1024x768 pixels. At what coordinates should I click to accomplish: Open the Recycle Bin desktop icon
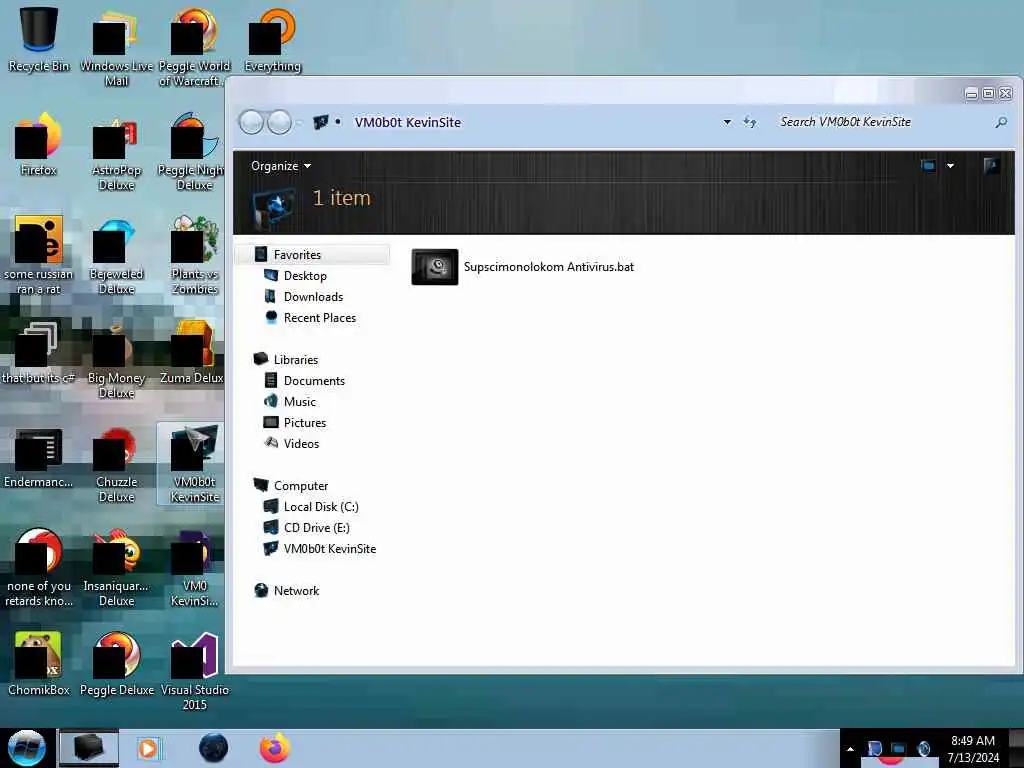[39, 39]
